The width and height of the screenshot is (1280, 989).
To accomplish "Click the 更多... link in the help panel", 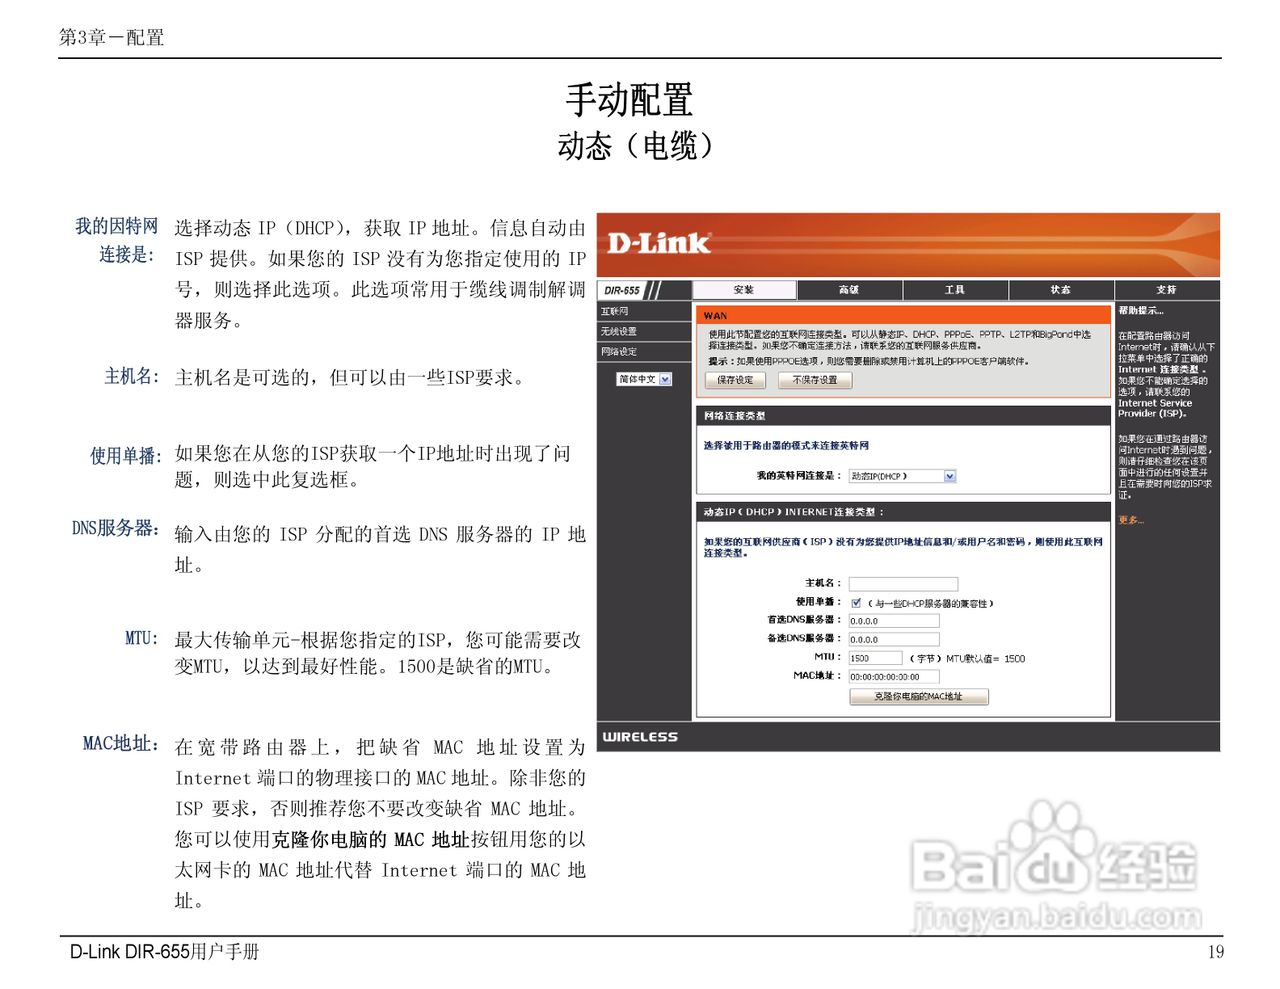I will [1131, 520].
